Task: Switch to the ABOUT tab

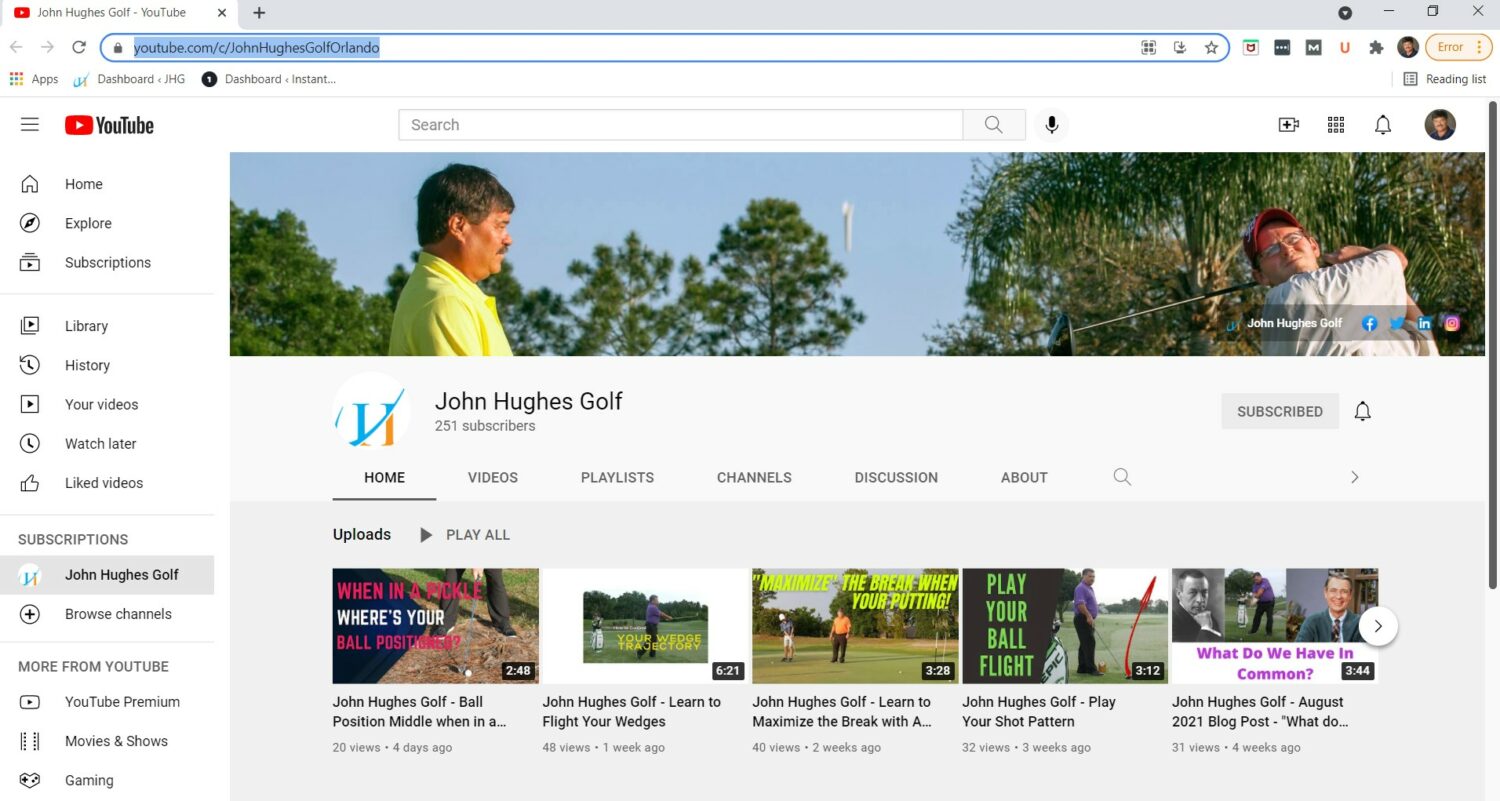Action: [1024, 477]
